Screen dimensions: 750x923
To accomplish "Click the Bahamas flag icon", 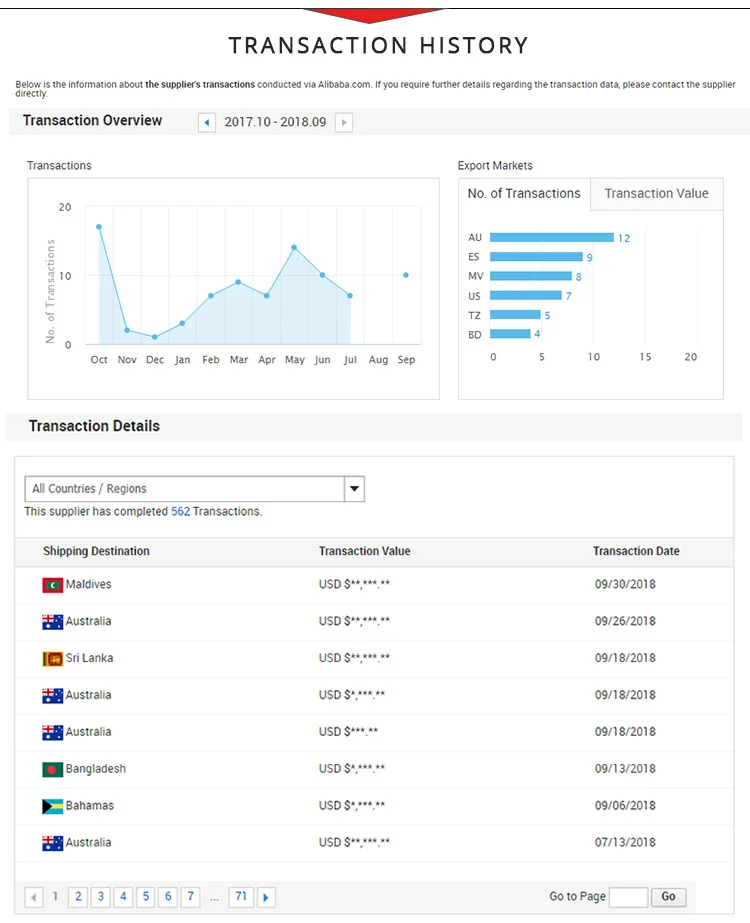I will [53, 806].
